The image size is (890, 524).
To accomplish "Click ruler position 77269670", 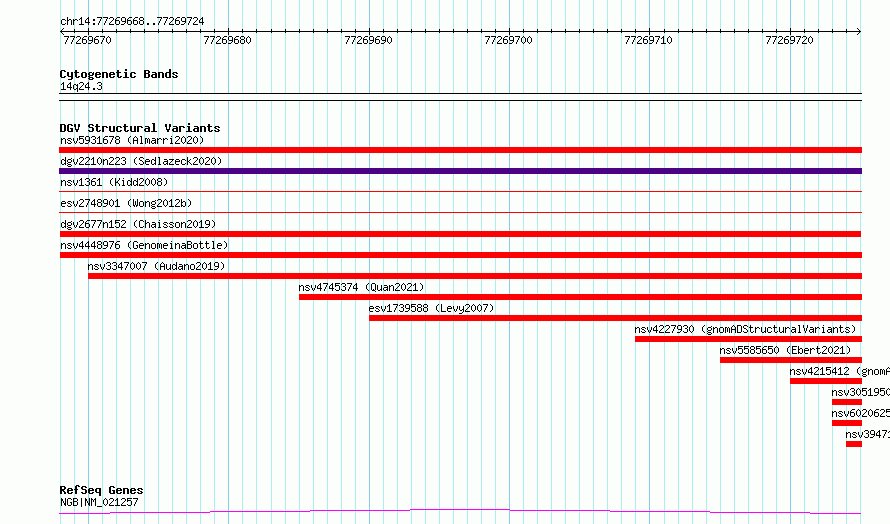I will tap(87, 40).
